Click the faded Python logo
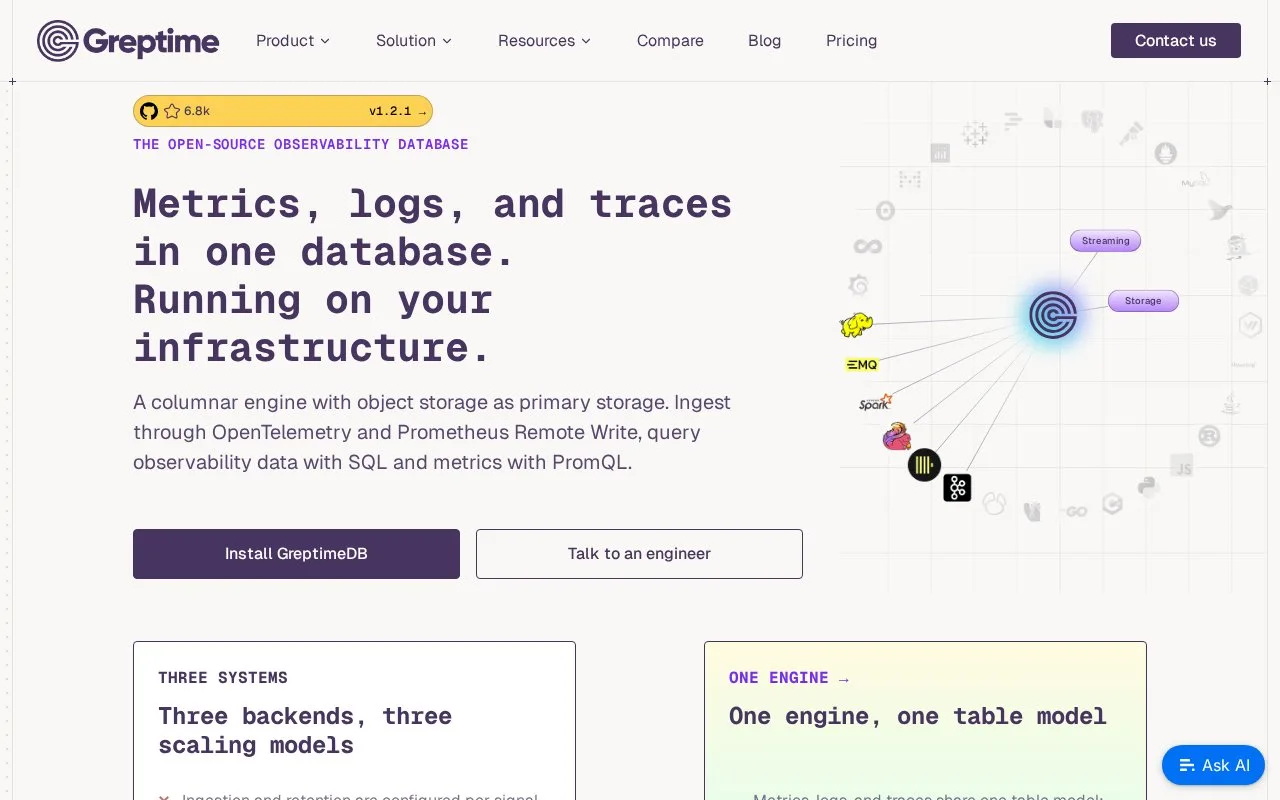The width and height of the screenshot is (1280, 800). (x=1147, y=487)
